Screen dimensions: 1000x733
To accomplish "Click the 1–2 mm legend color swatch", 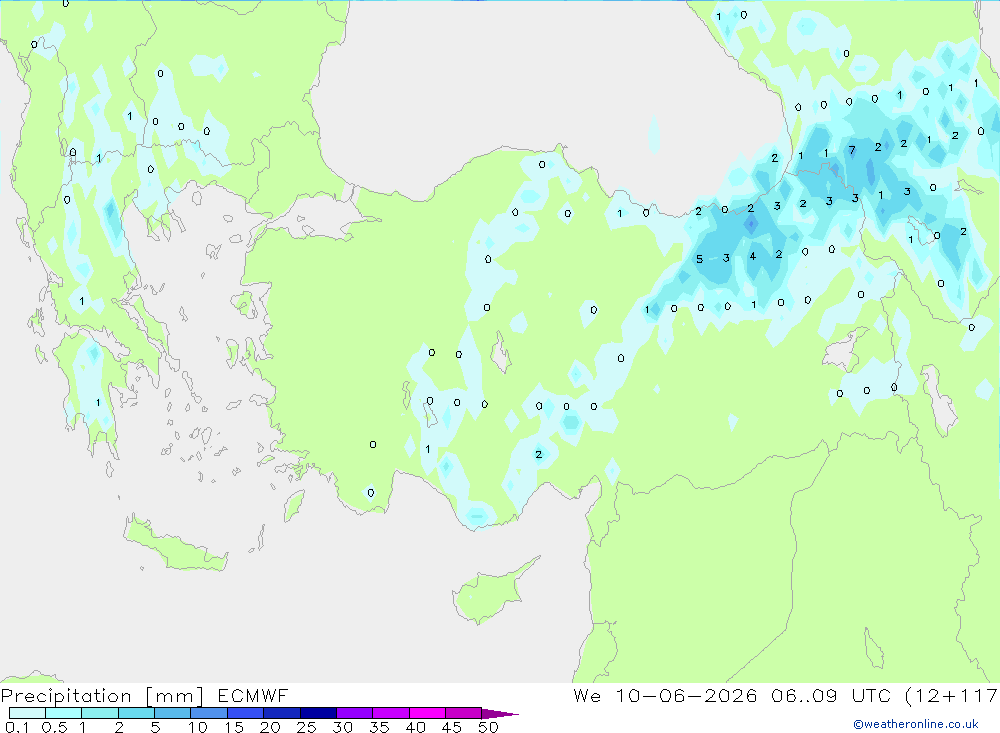I will [x=100, y=713].
